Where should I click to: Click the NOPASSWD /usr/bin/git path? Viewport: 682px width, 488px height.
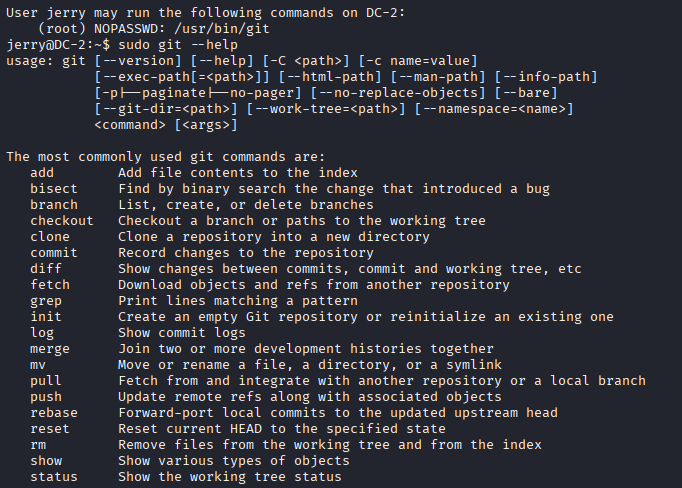[221, 29]
